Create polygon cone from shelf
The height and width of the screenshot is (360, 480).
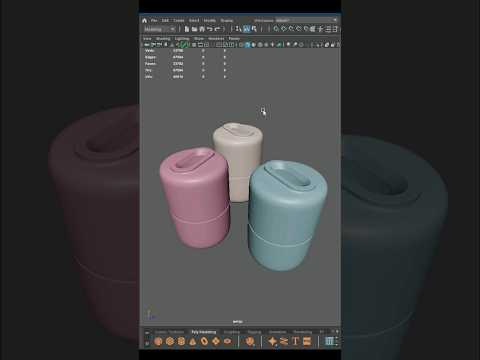(193, 341)
